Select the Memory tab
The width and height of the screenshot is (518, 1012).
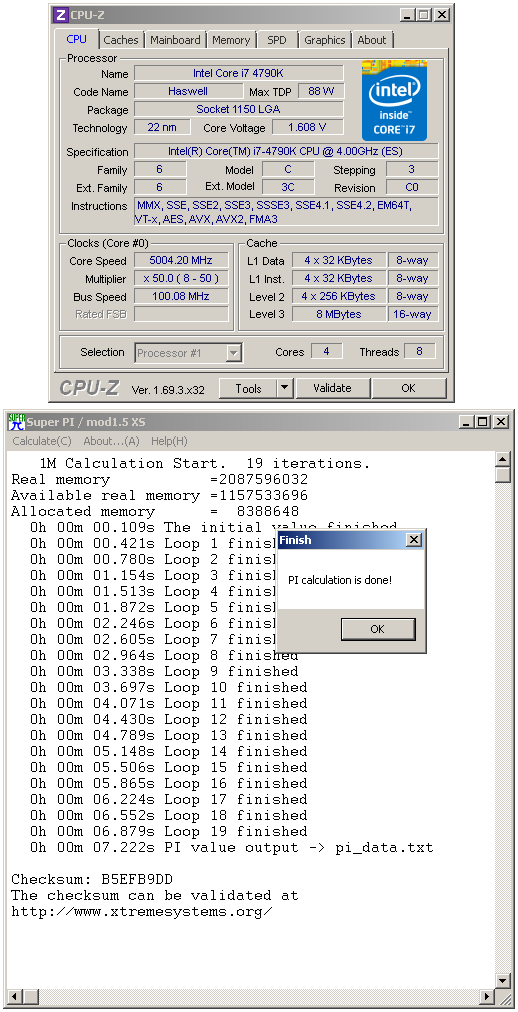tap(231, 40)
